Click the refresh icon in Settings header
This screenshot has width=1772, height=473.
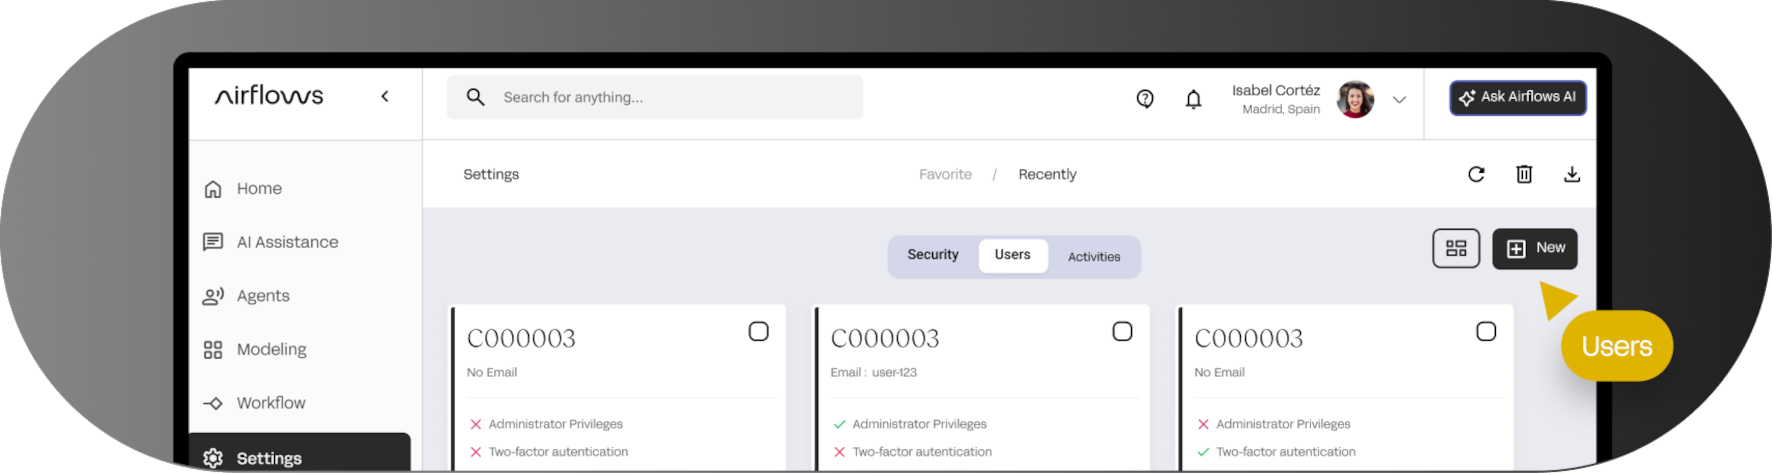coord(1476,174)
